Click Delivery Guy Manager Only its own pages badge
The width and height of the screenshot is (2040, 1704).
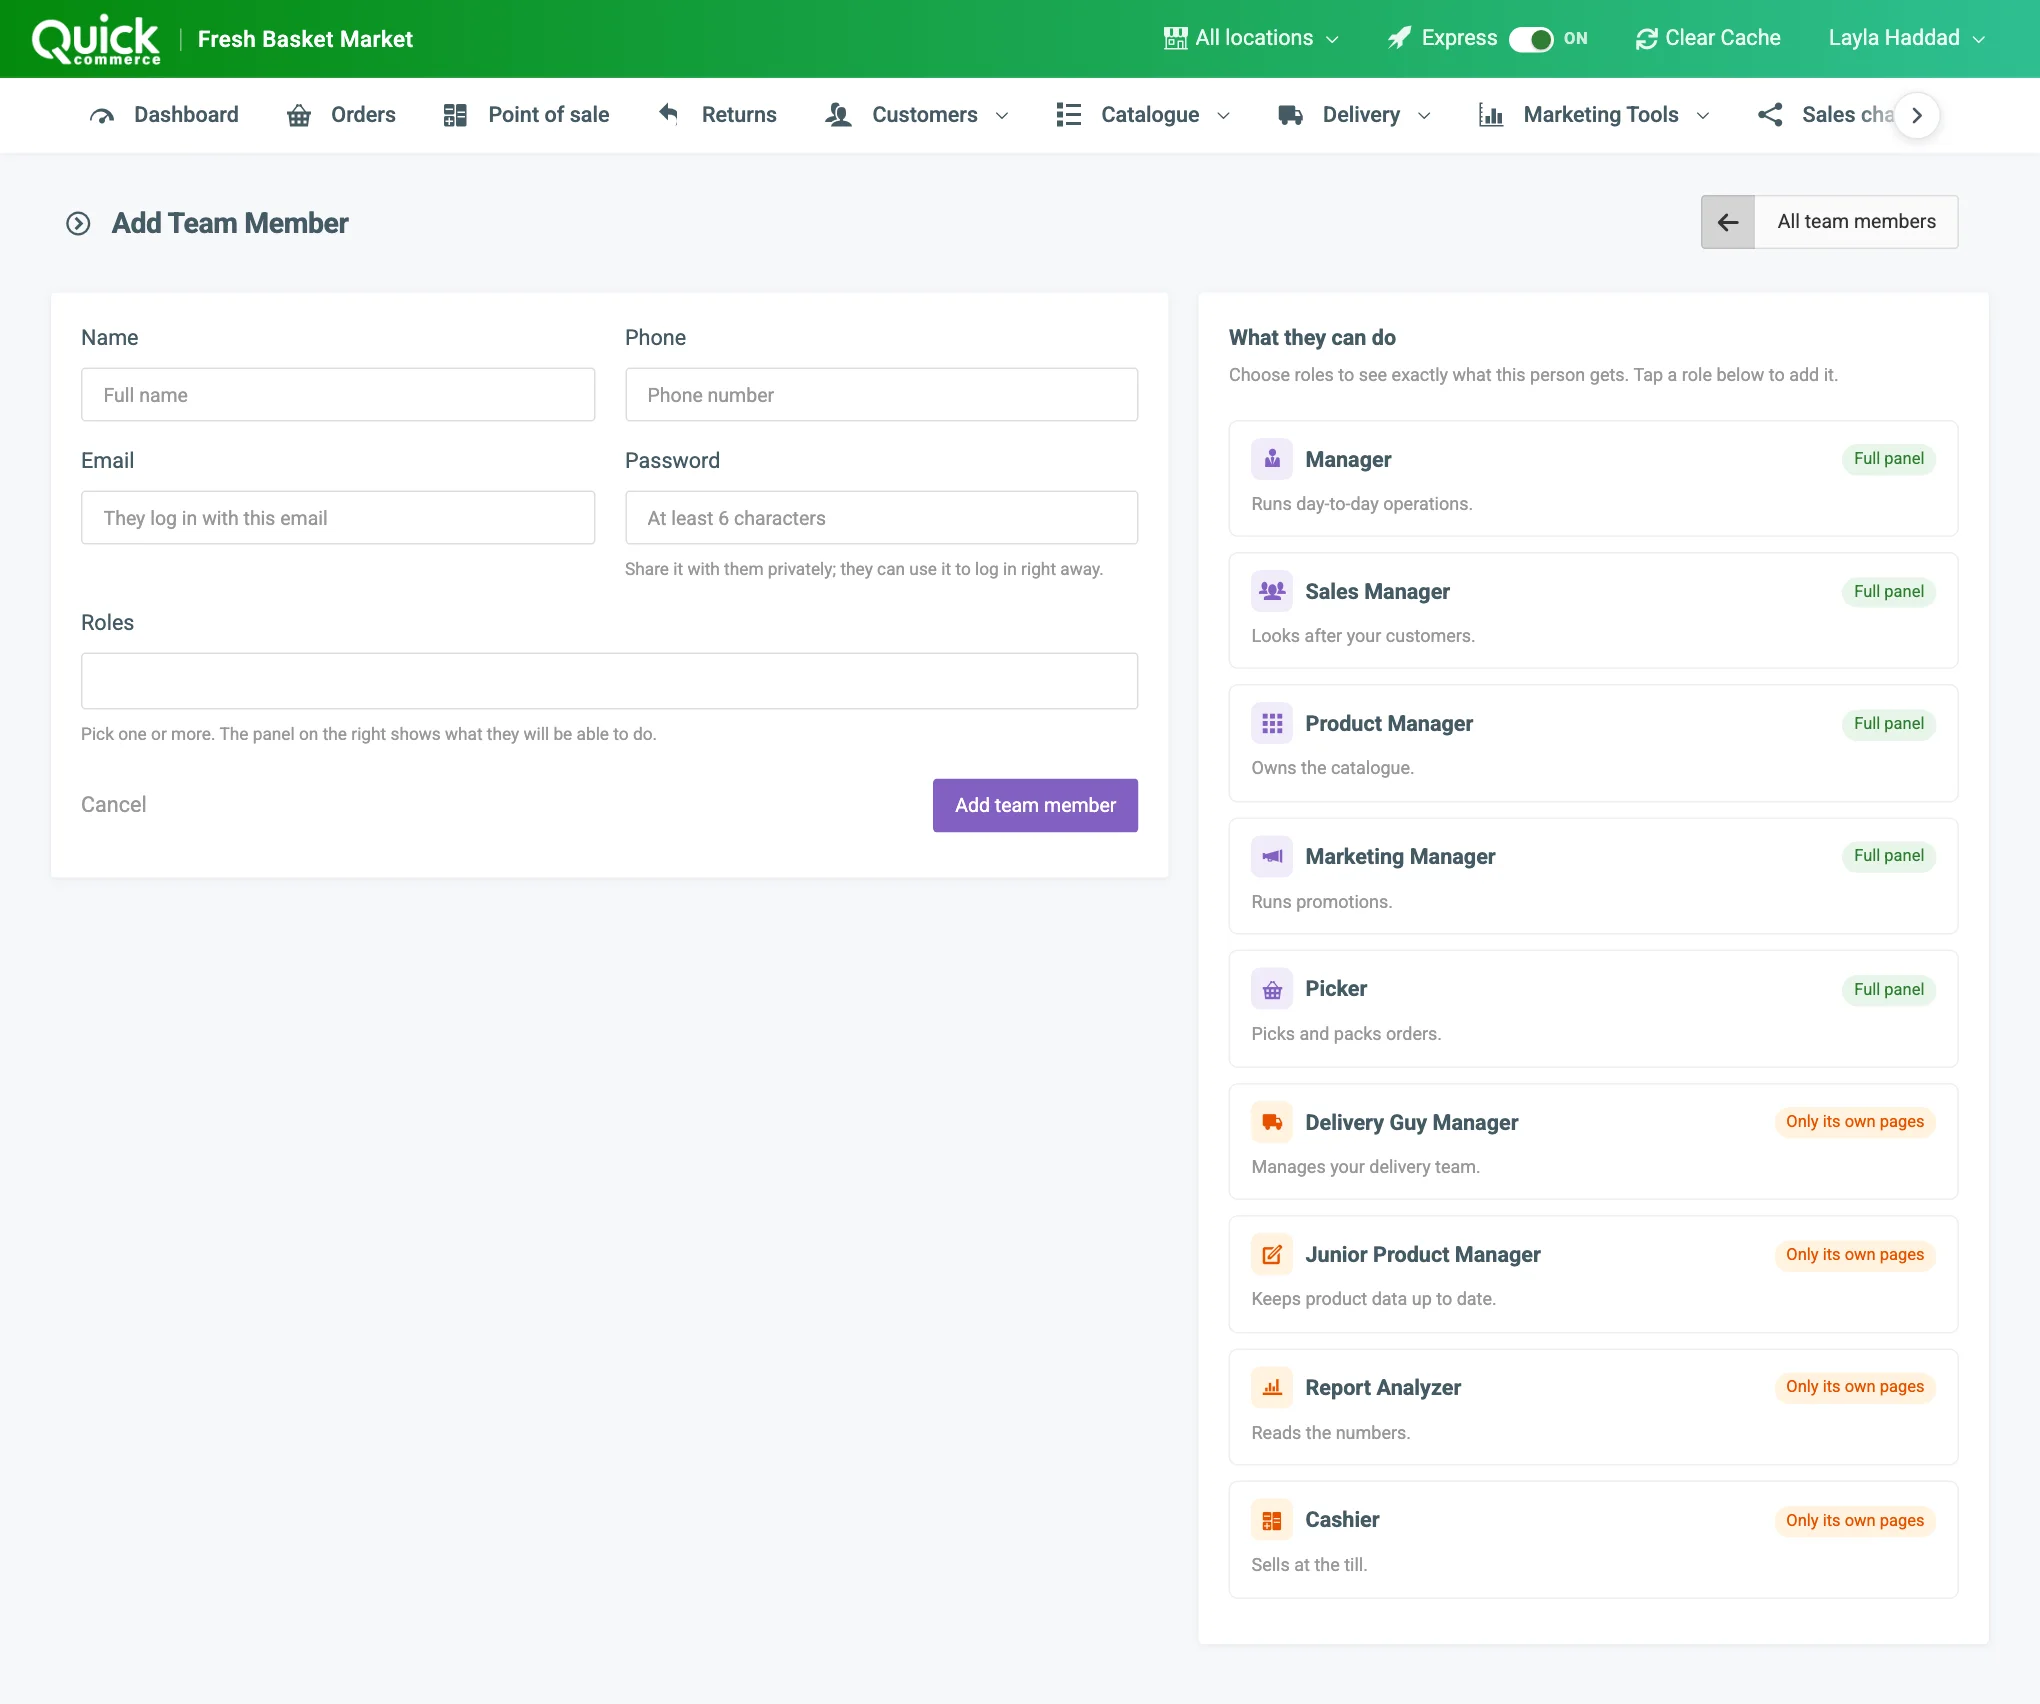[1855, 1122]
